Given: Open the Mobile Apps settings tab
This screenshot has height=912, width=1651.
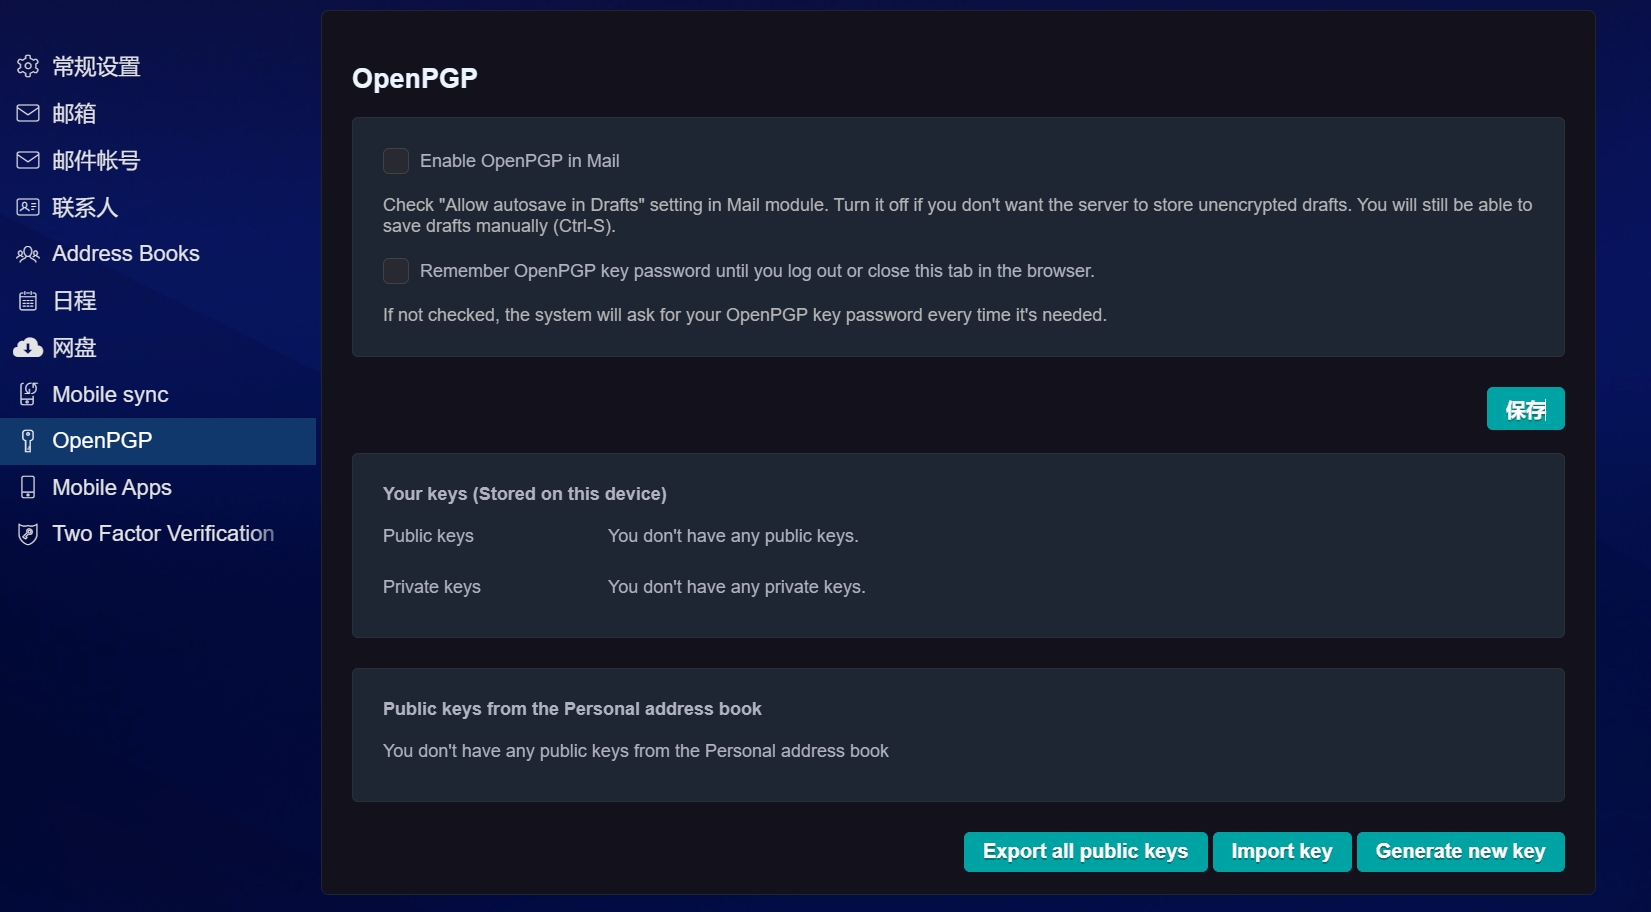Looking at the screenshot, I should pos(112,487).
